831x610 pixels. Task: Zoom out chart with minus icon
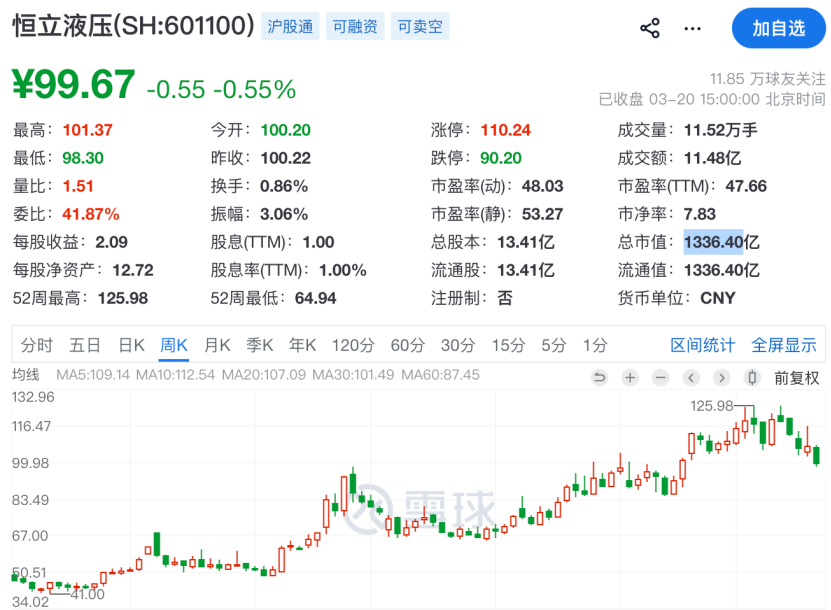pos(660,378)
